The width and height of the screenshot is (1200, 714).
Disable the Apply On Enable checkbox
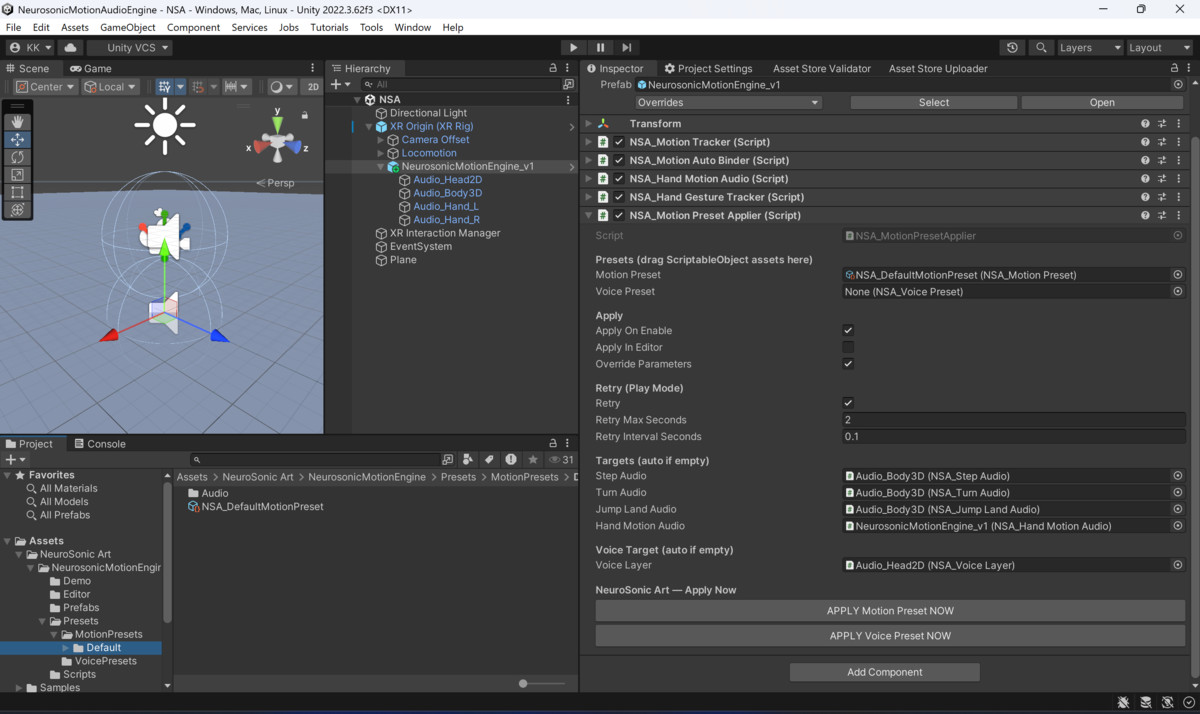[x=847, y=330]
